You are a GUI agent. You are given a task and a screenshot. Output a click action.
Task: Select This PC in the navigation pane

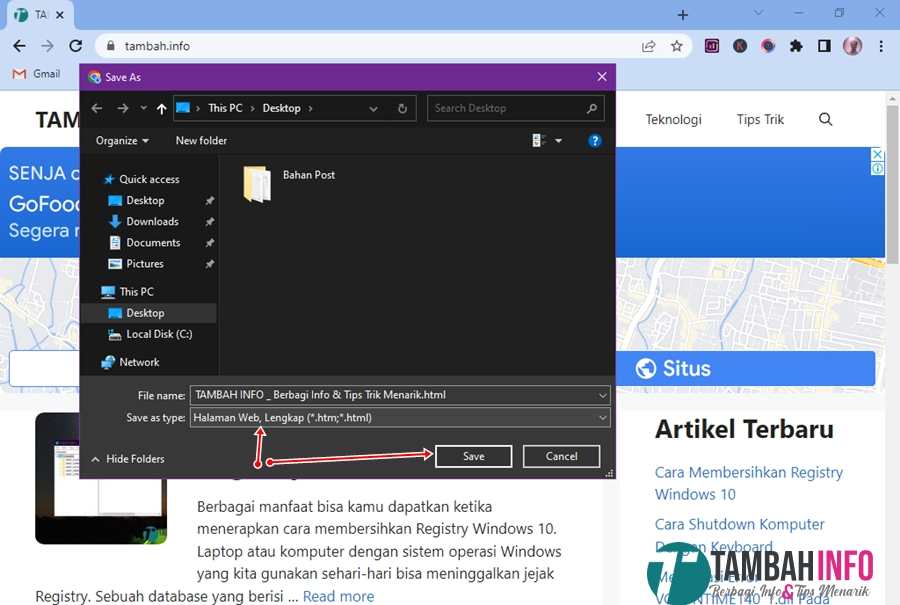(136, 292)
